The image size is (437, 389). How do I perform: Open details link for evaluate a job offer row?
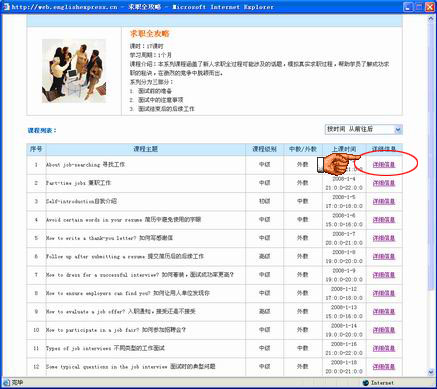[384, 312]
